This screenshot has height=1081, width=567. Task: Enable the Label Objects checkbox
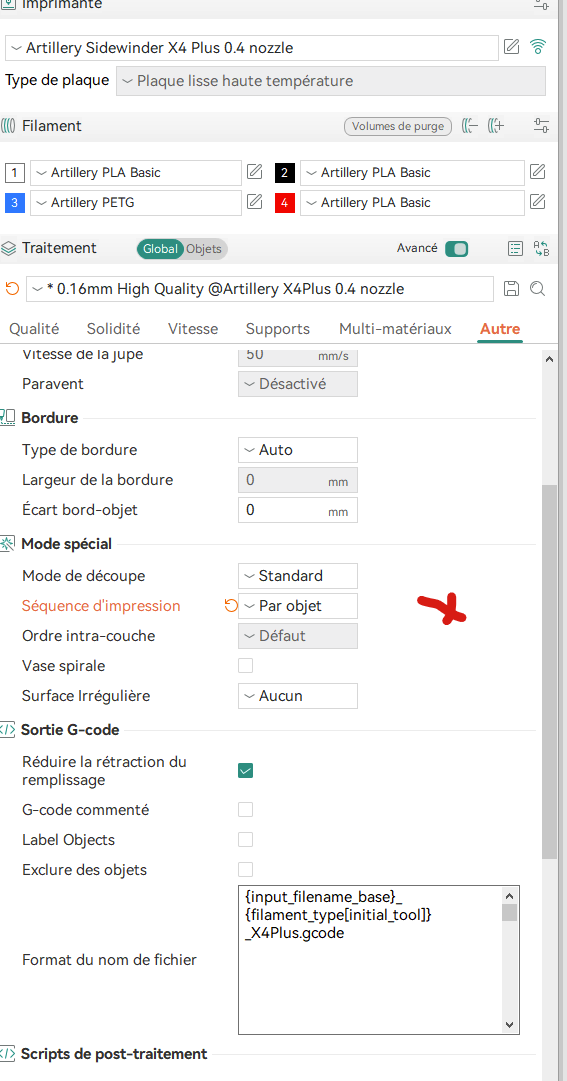tap(246, 840)
